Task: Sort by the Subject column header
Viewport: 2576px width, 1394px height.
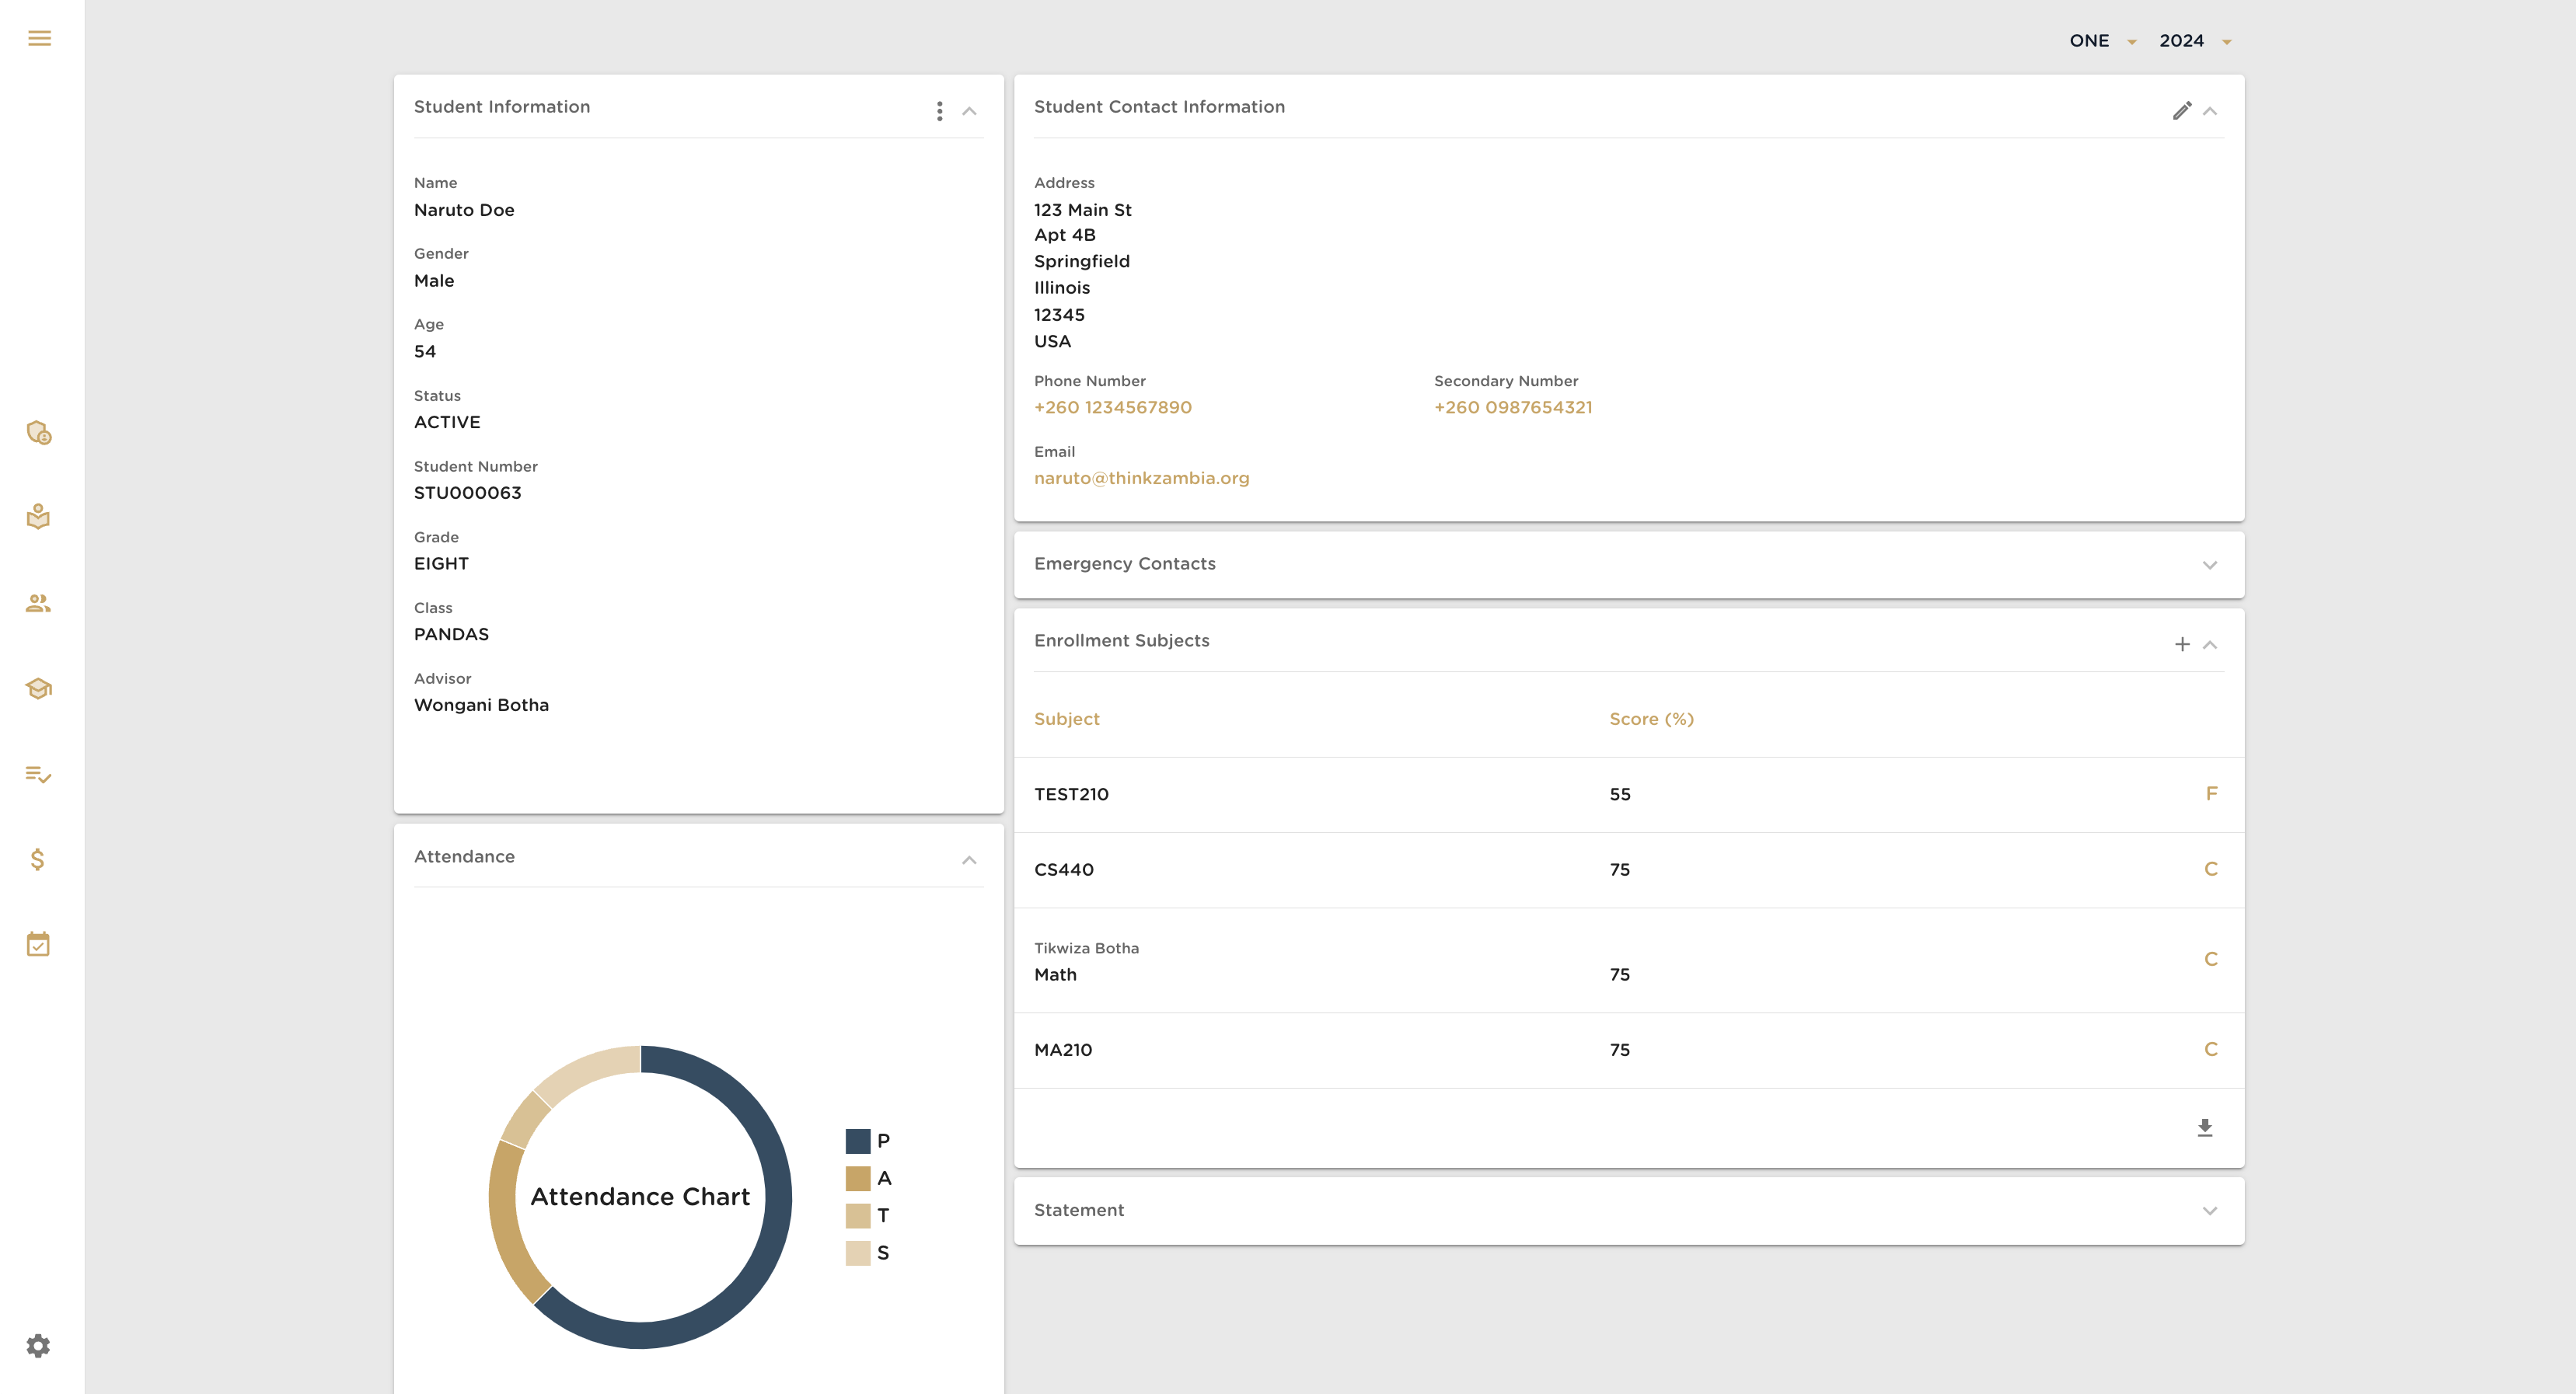Action: point(1066,719)
